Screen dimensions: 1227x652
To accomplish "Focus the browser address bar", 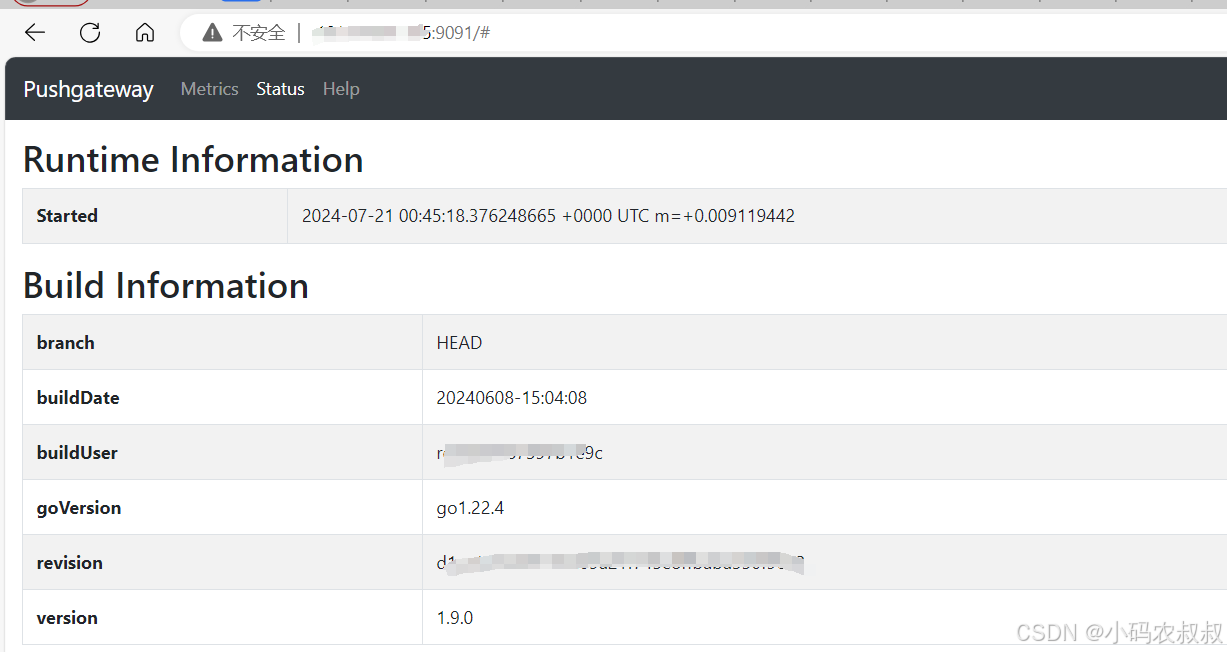I will click(x=703, y=33).
